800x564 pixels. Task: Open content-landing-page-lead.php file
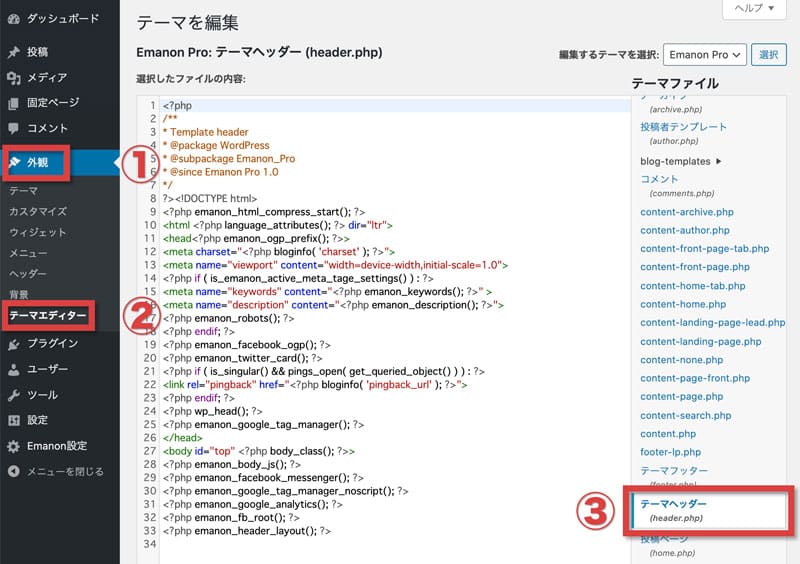(713, 323)
